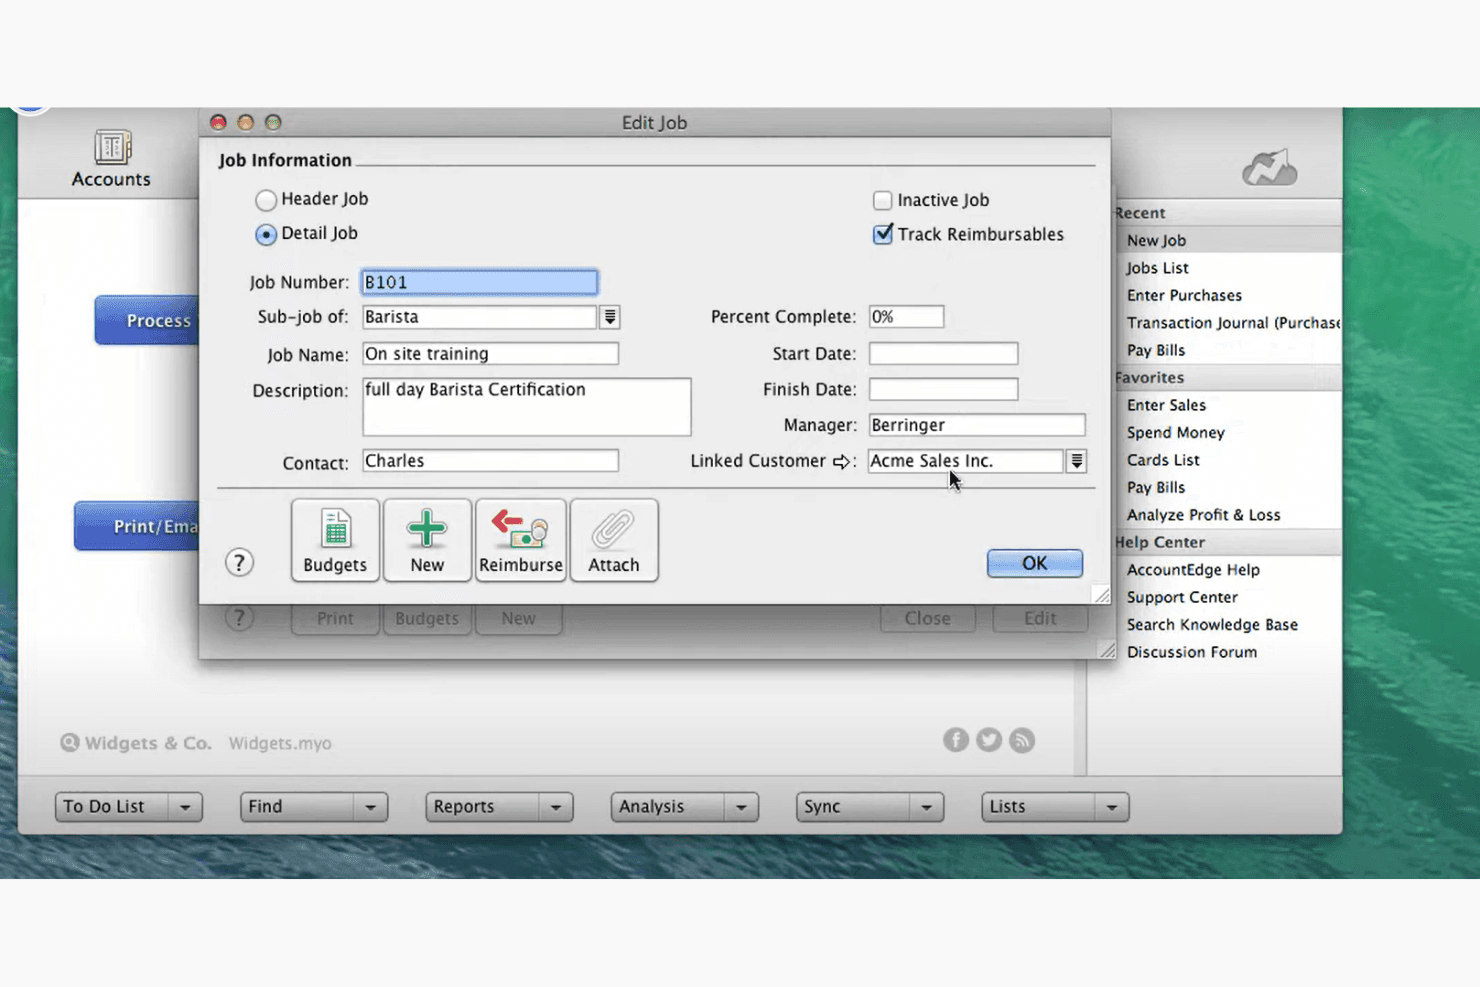Open Spend Money under Favorites
The width and height of the screenshot is (1480, 987).
1175,433
